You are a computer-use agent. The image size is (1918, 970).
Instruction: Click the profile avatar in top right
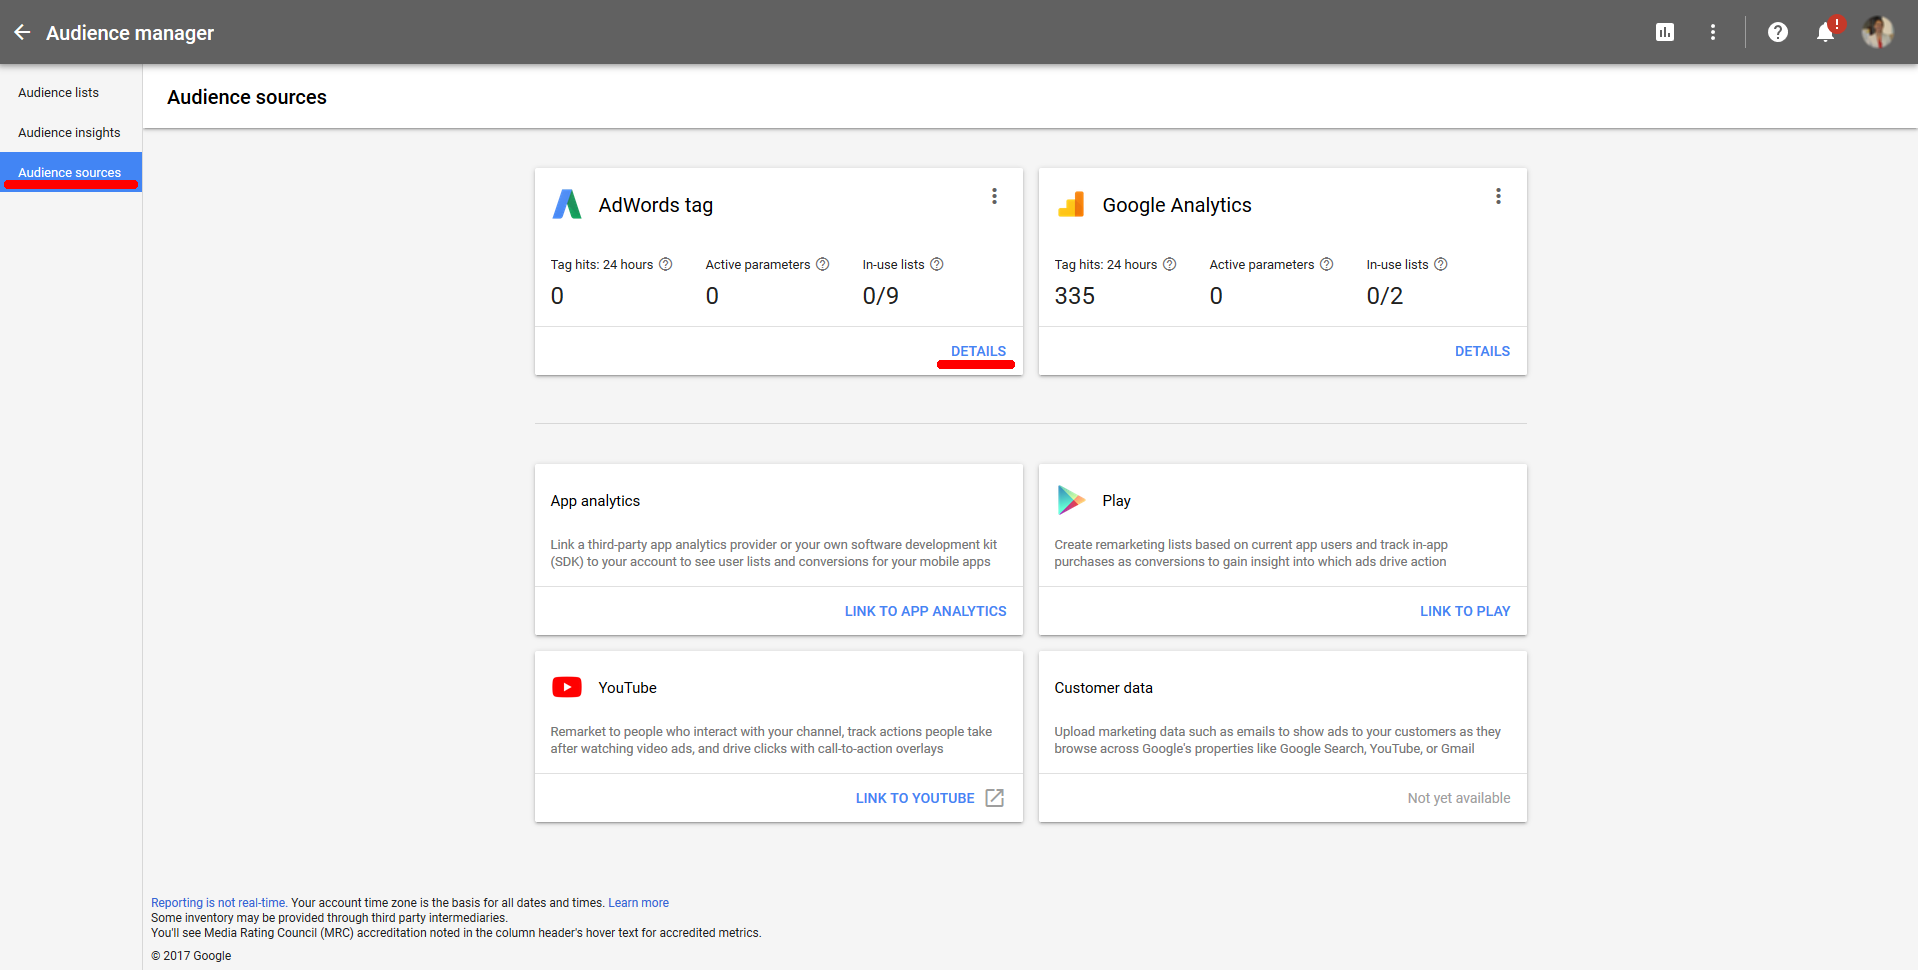1878,32
